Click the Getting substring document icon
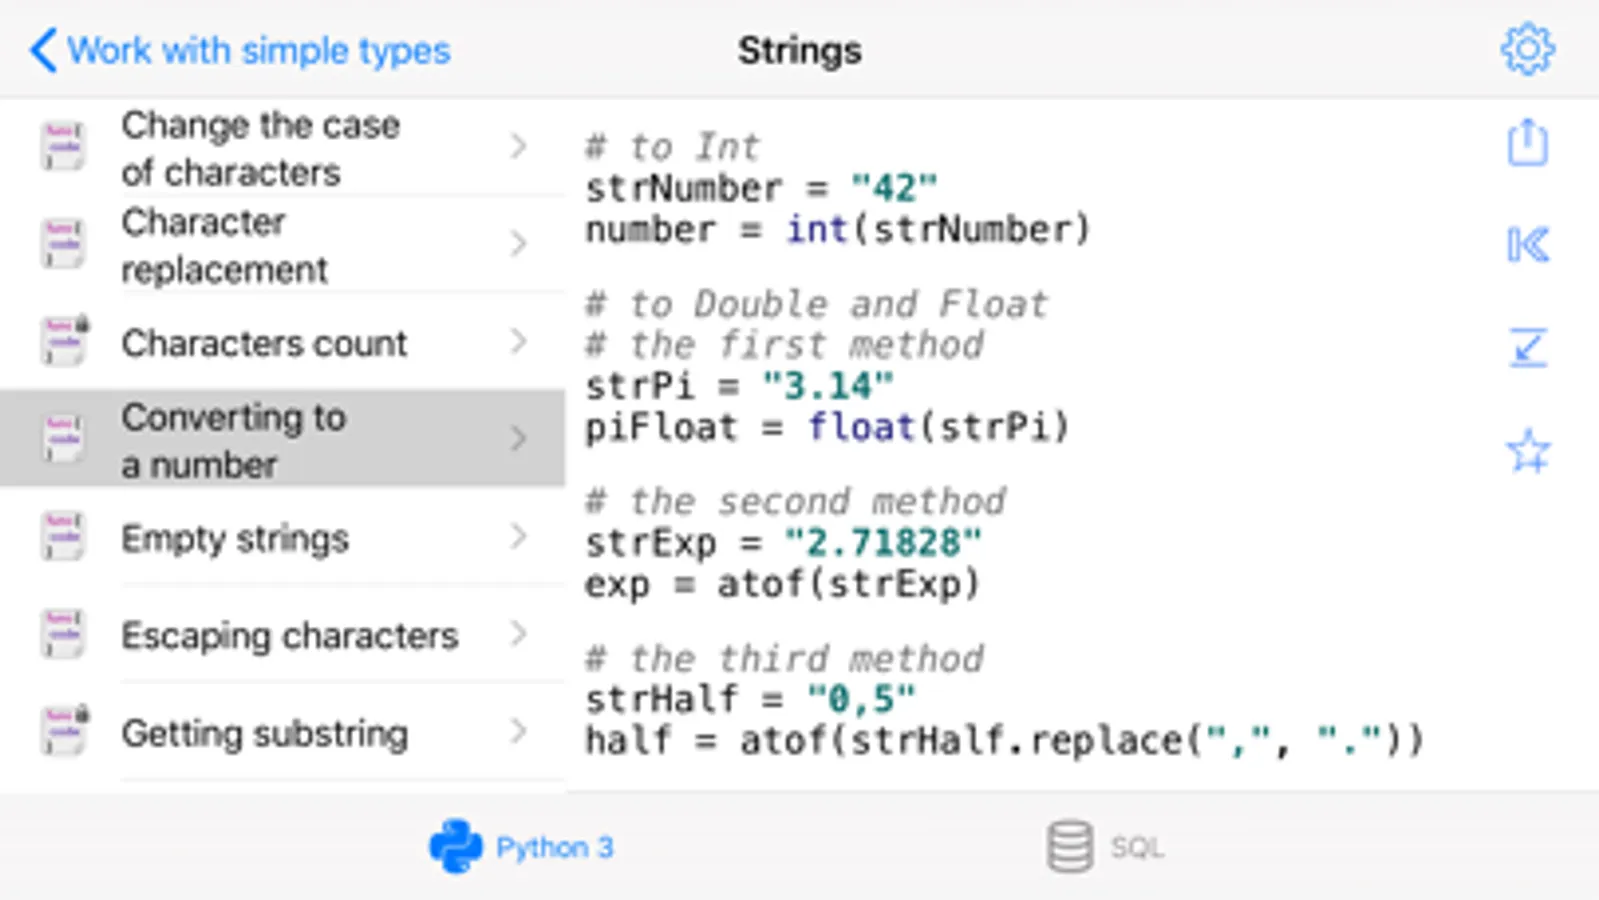This screenshot has height=900, width=1599. point(64,732)
